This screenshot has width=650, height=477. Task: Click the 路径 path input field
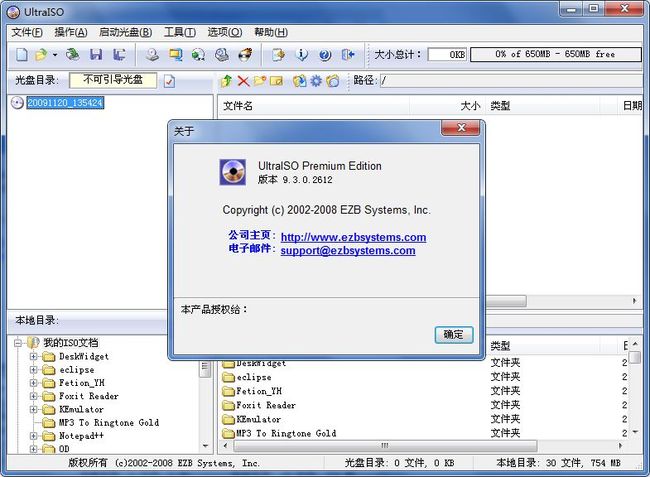511,81
